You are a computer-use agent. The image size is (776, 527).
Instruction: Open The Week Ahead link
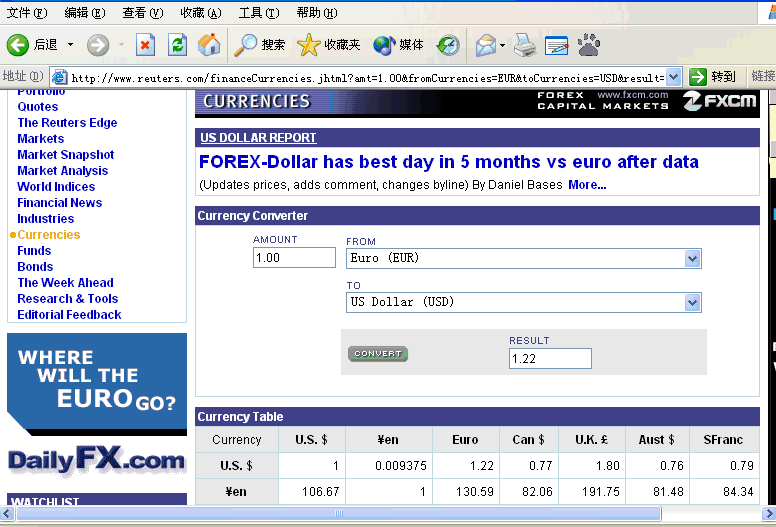click(x=65, y=283)
